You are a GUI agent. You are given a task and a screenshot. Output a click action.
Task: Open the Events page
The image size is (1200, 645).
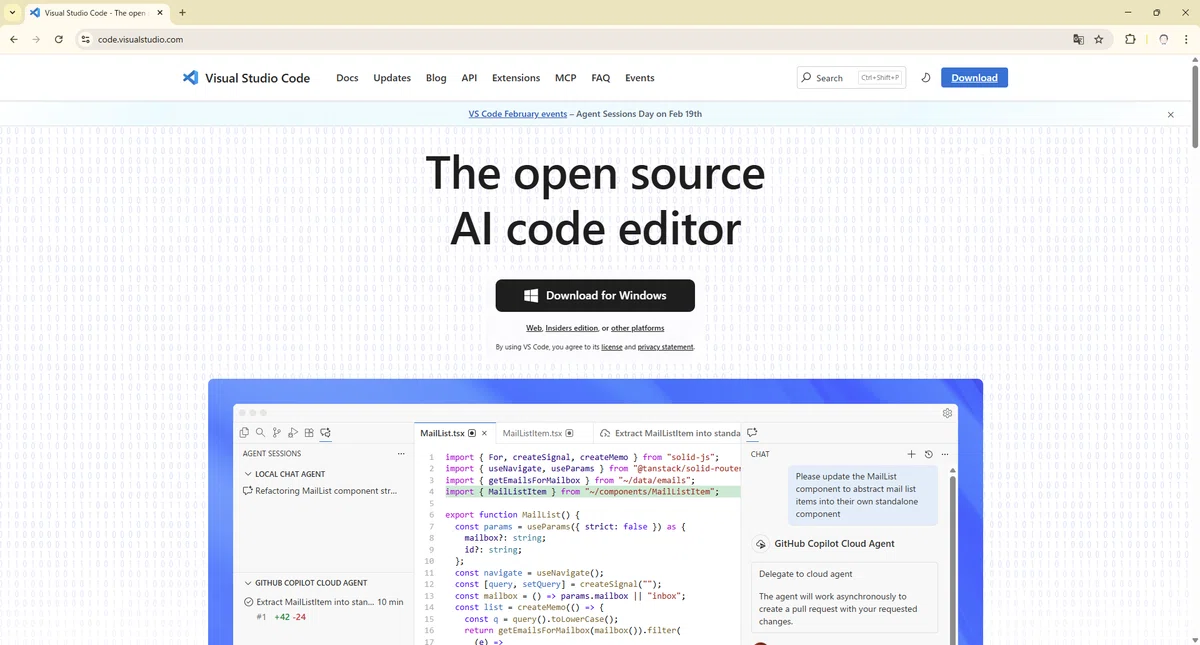pyautogui.click(x=640, y=78)
